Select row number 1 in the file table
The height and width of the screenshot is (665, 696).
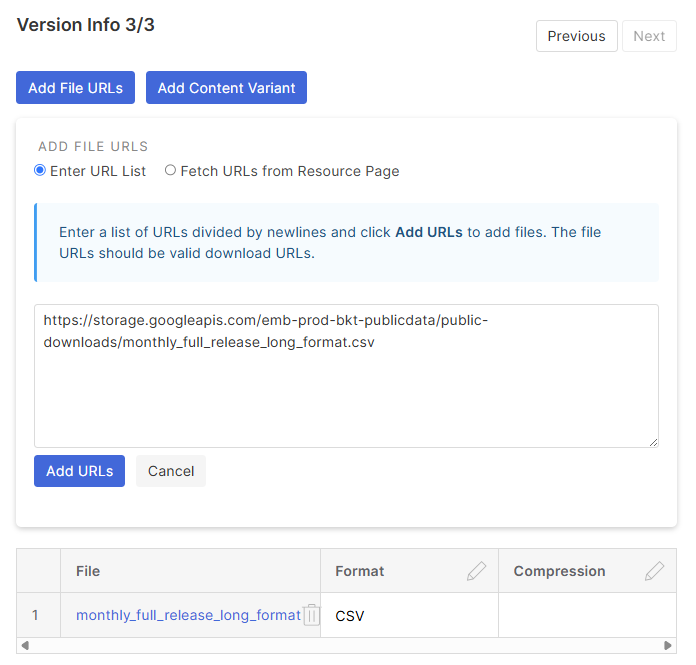tap(35, 615)
